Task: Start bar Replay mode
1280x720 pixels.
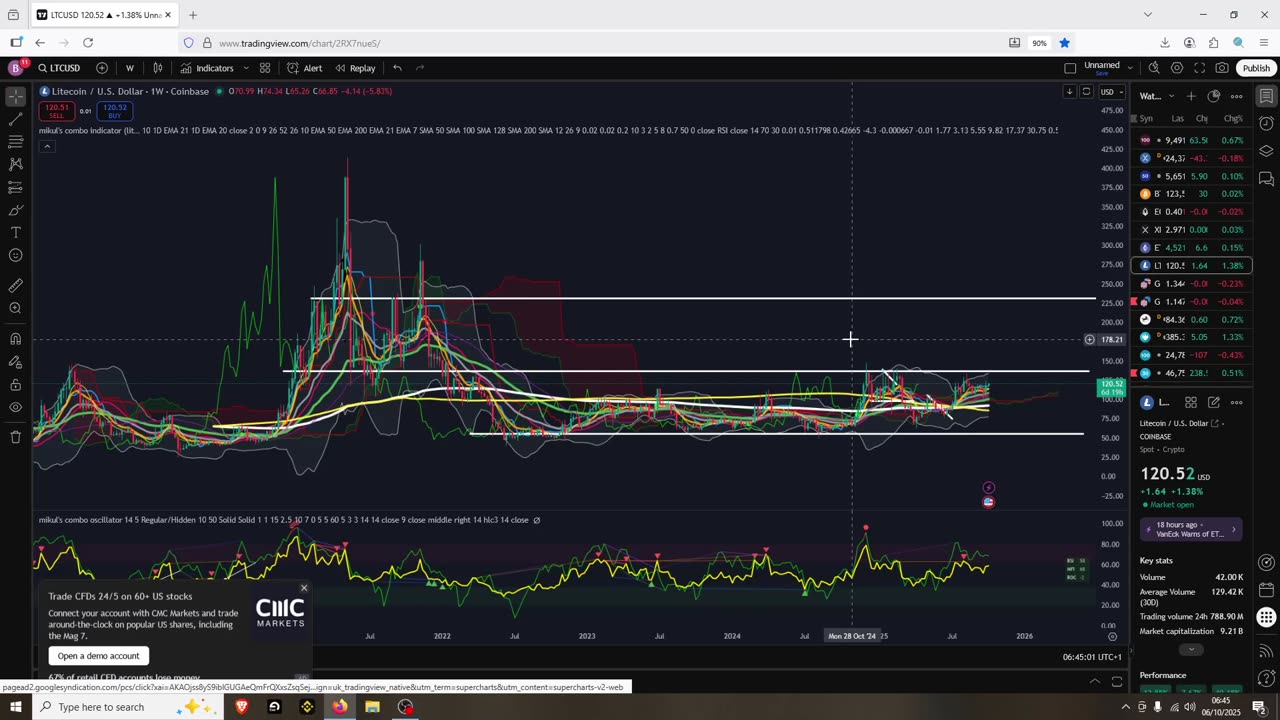Action: [355, 68]
